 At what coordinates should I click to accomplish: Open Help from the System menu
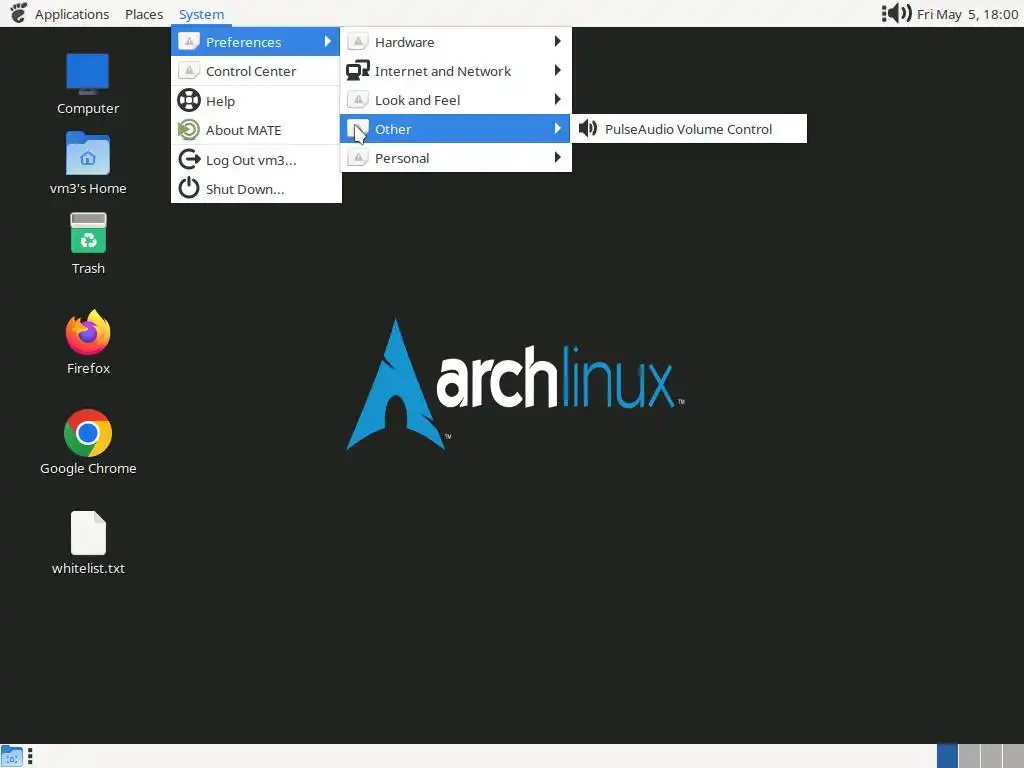255,101
